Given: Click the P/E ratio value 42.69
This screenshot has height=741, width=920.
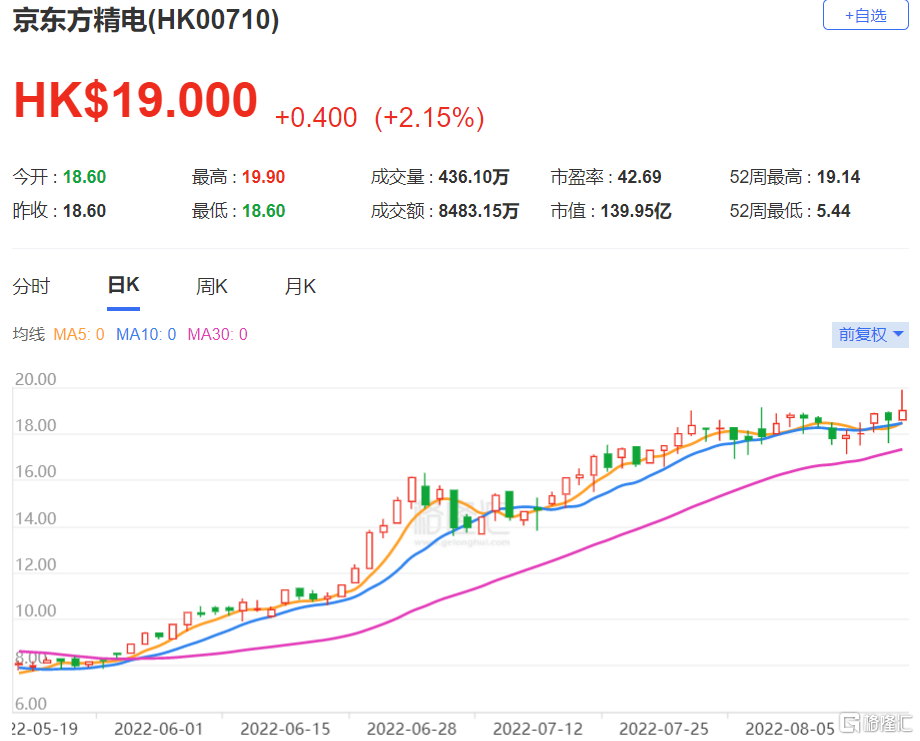Looking at the screenshot, I should coord(640,177).
